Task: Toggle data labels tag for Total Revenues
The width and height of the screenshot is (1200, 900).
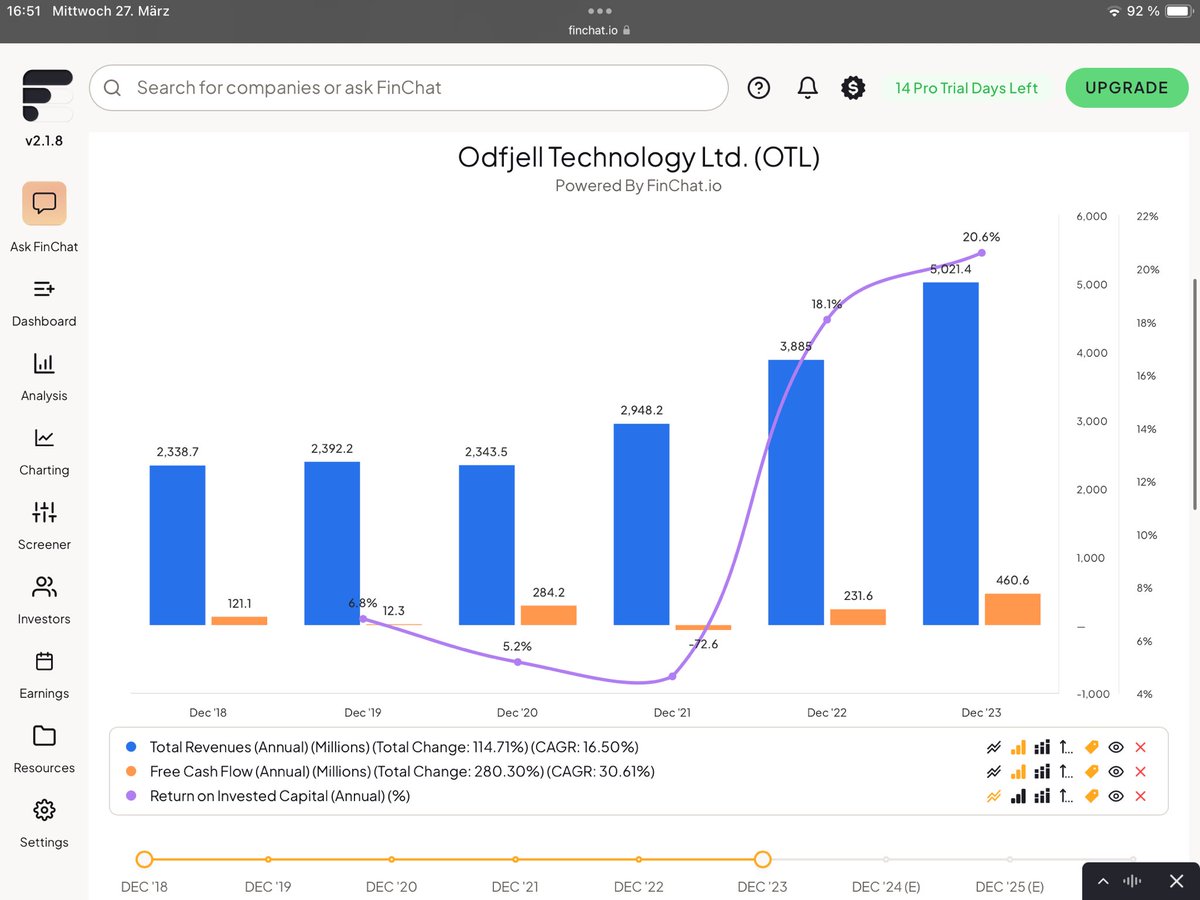Action: (1091, 747)
